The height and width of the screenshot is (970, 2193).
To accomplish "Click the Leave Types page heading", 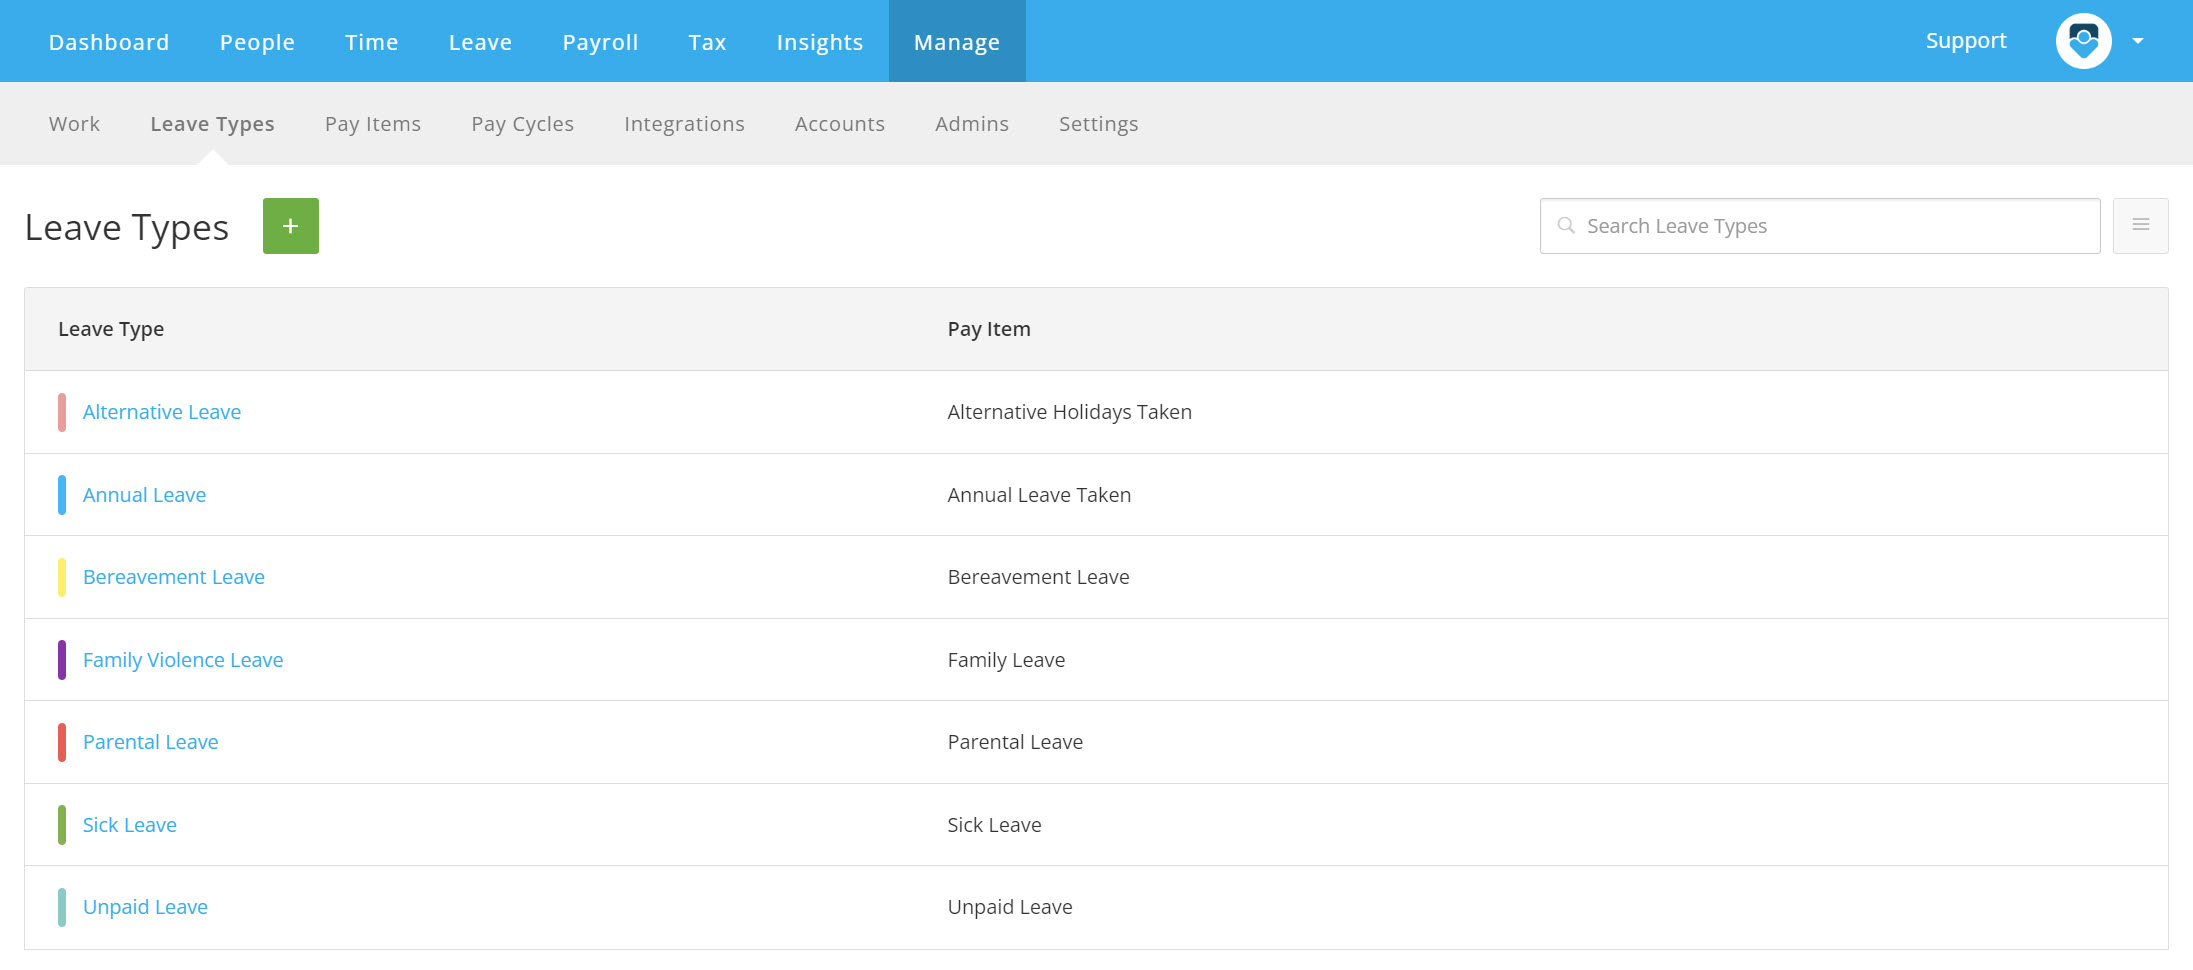I will (127, 228).
